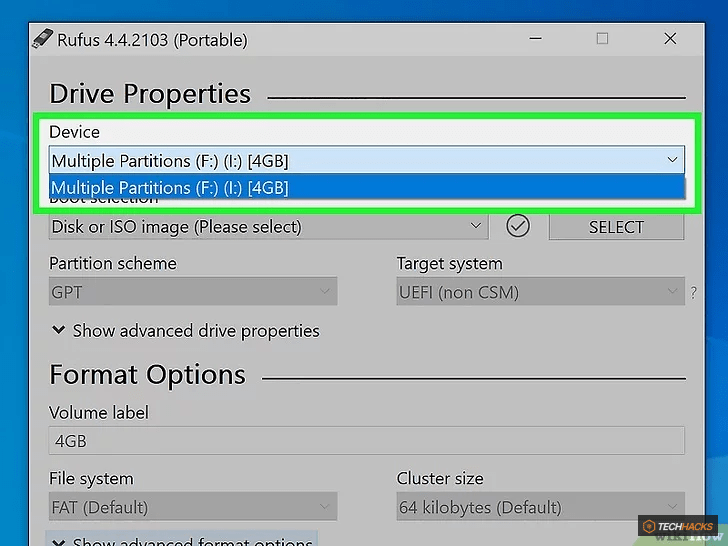Open the Device dropdown arrow
The image size is (728, 546).
tap(672, 160)
